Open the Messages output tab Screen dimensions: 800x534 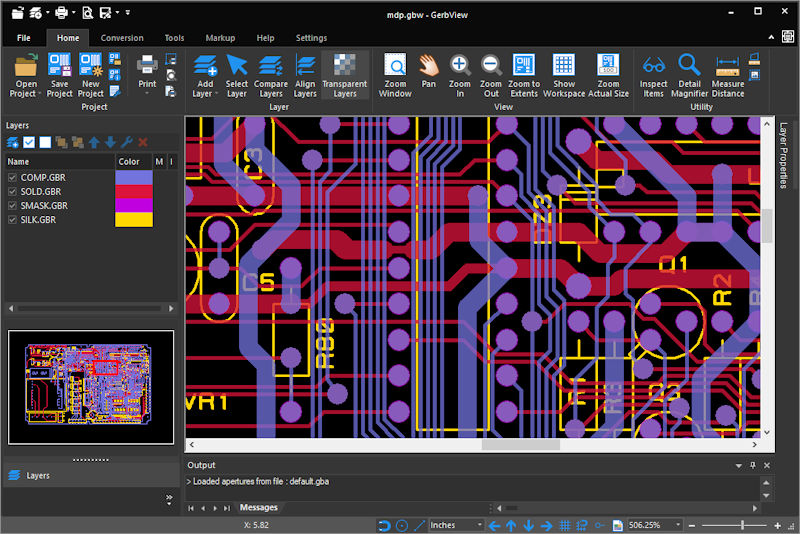[x=258, y=508]
